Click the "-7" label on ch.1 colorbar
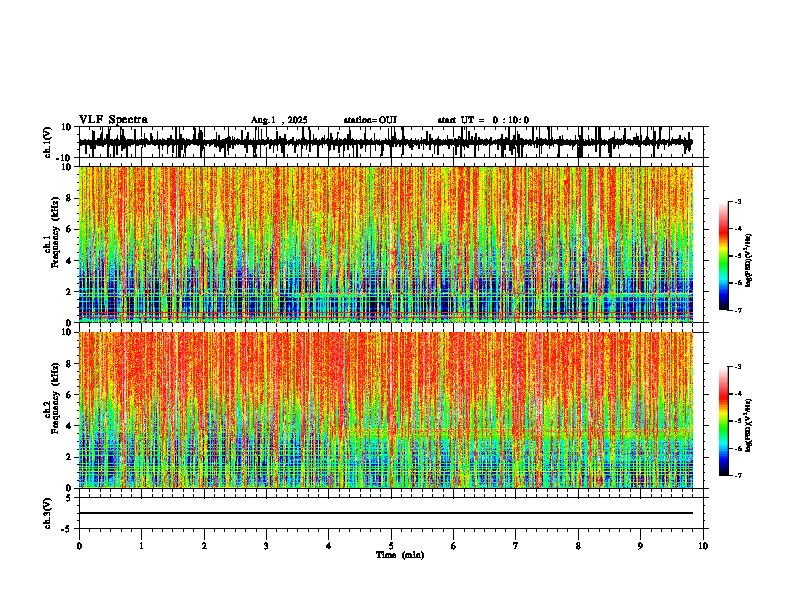The height and width of the screenshot is (612, 792). (x=738, y=310)
